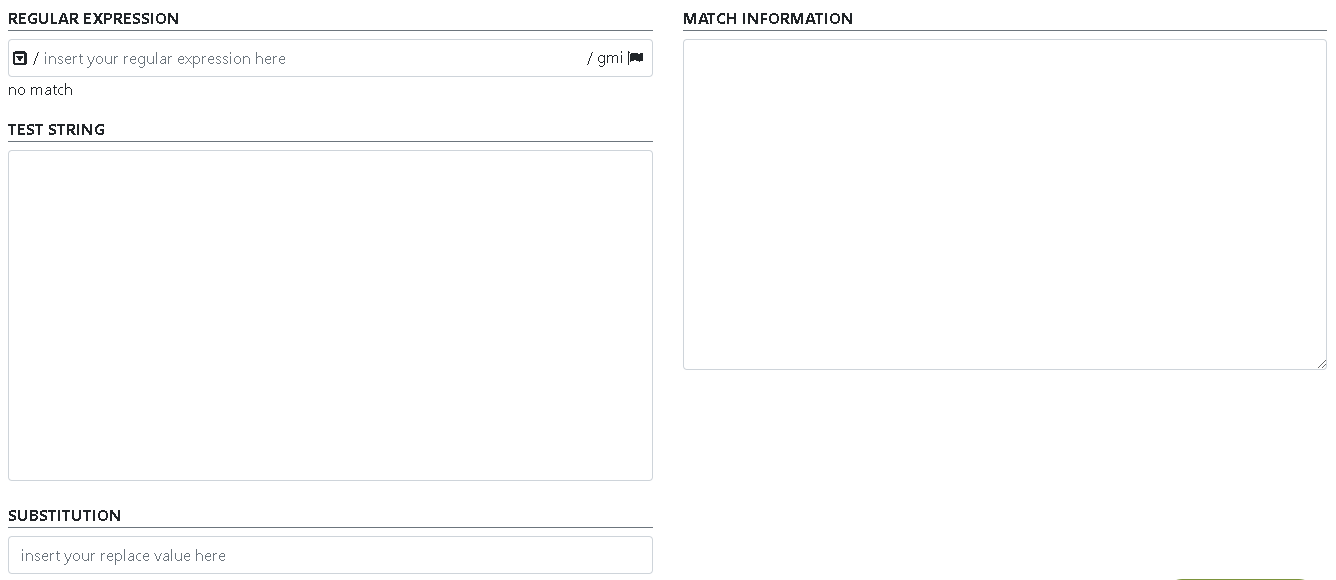Click the divider line under the SUBSTITUTION heading
Image resolution: width=1336 pixels, height=580 pixels.
coord(330,527)
